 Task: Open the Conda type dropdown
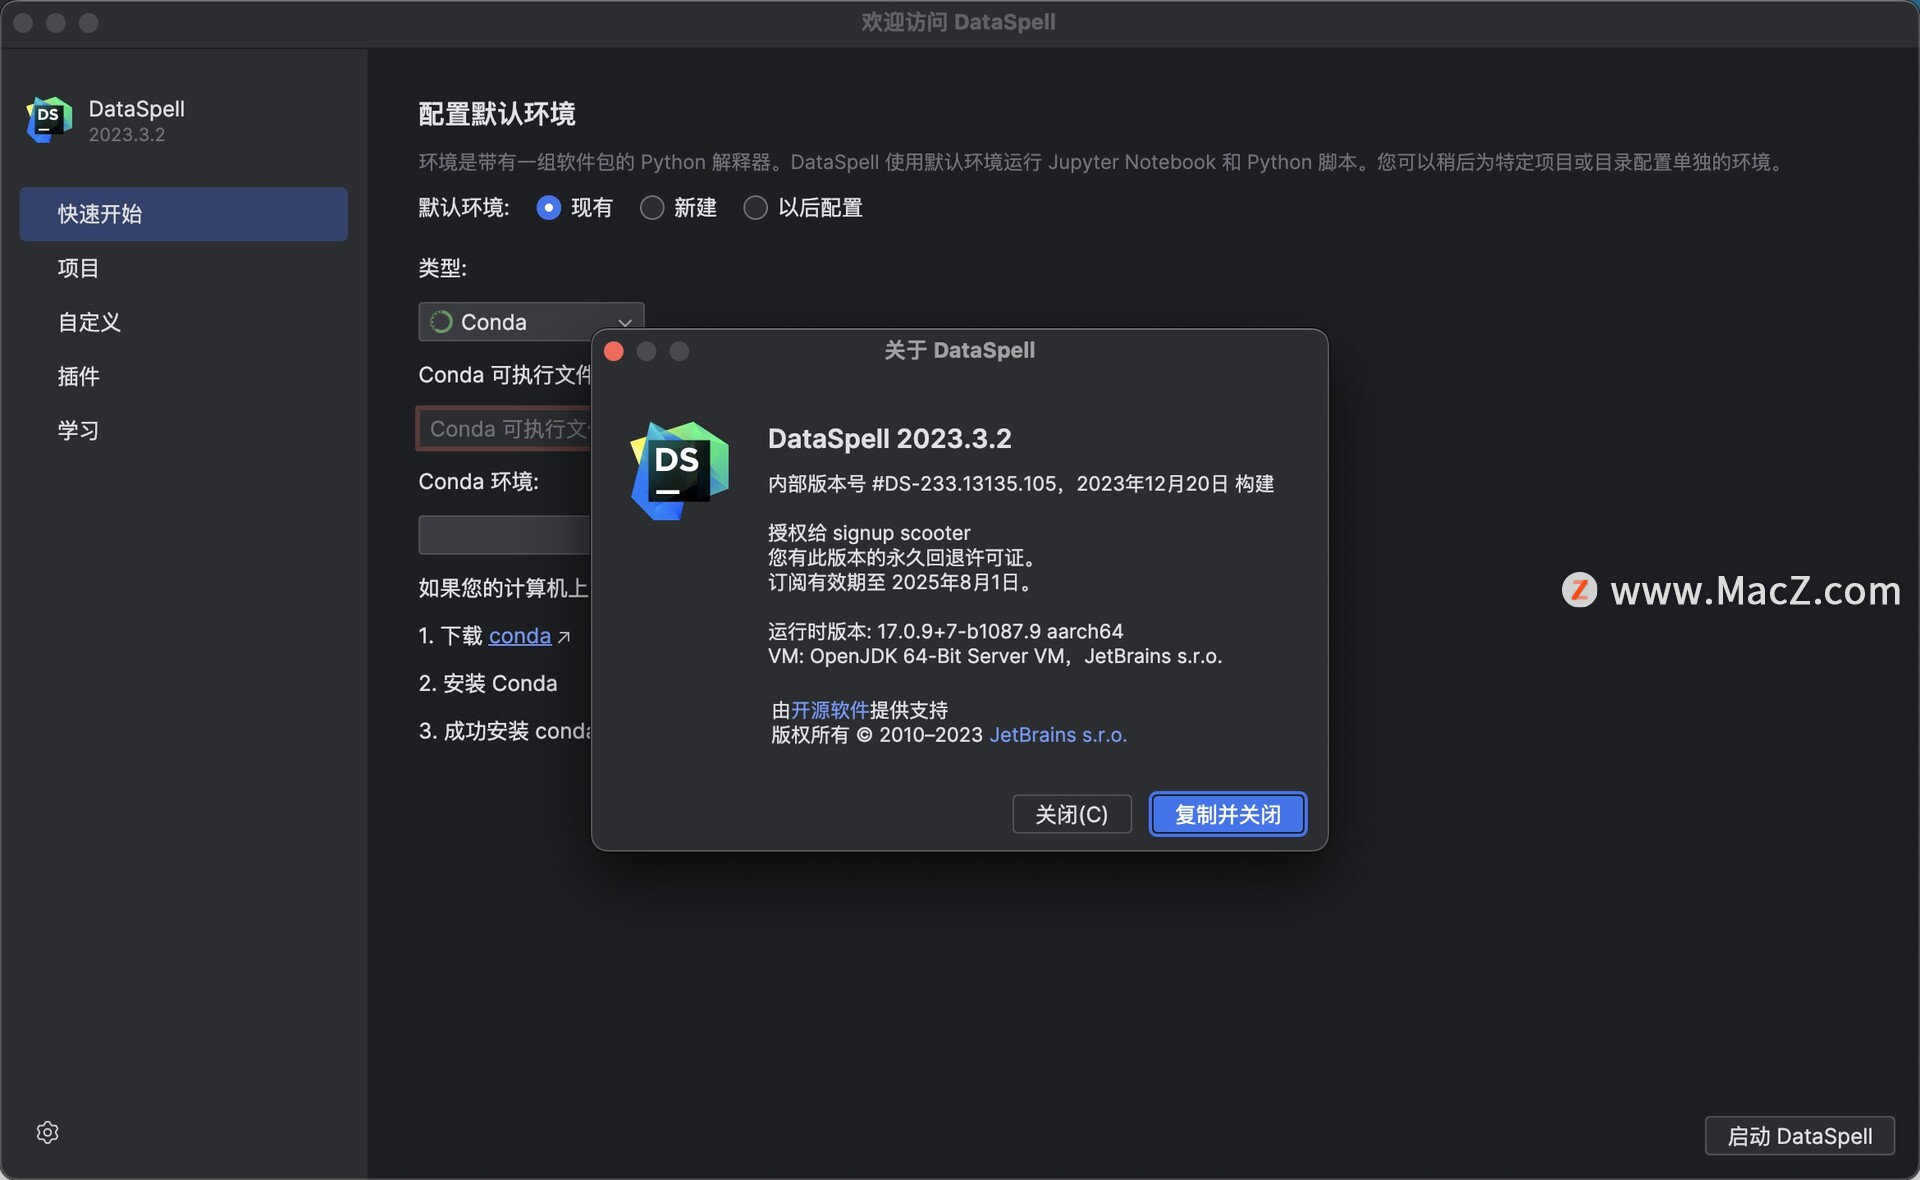[x=531, y=322]
